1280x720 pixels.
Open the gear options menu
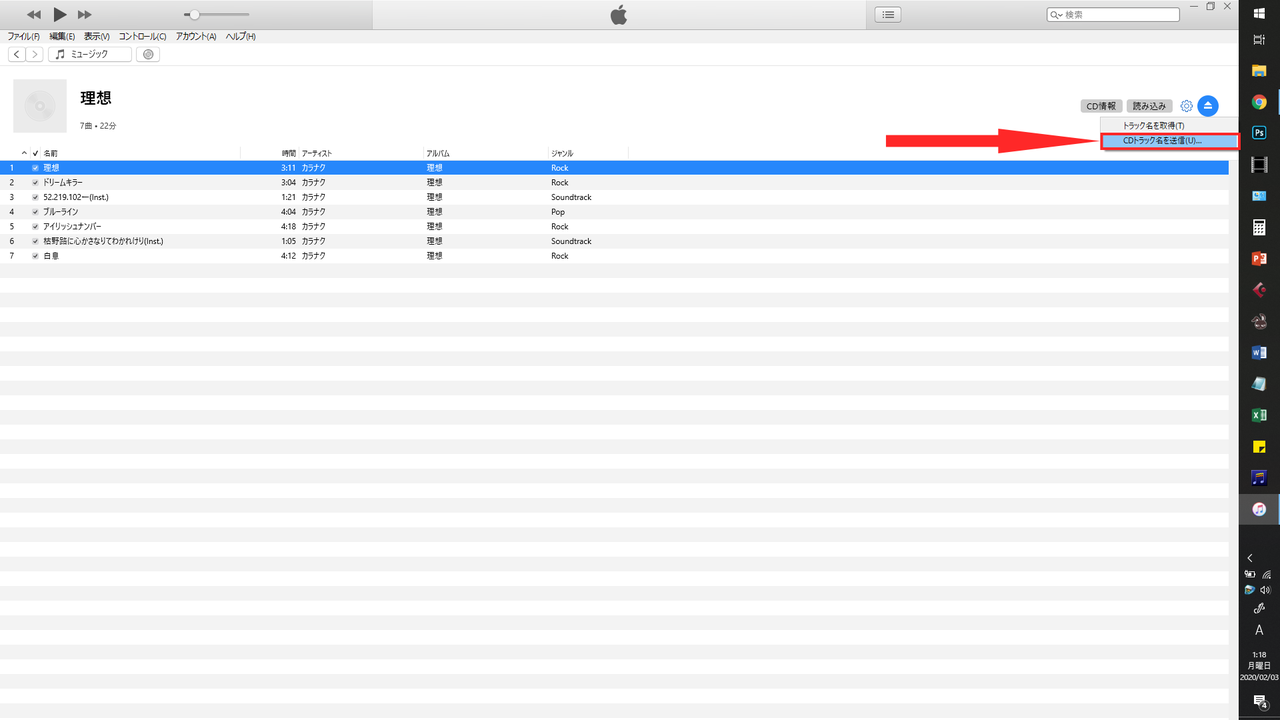[x=1186, y=106]
